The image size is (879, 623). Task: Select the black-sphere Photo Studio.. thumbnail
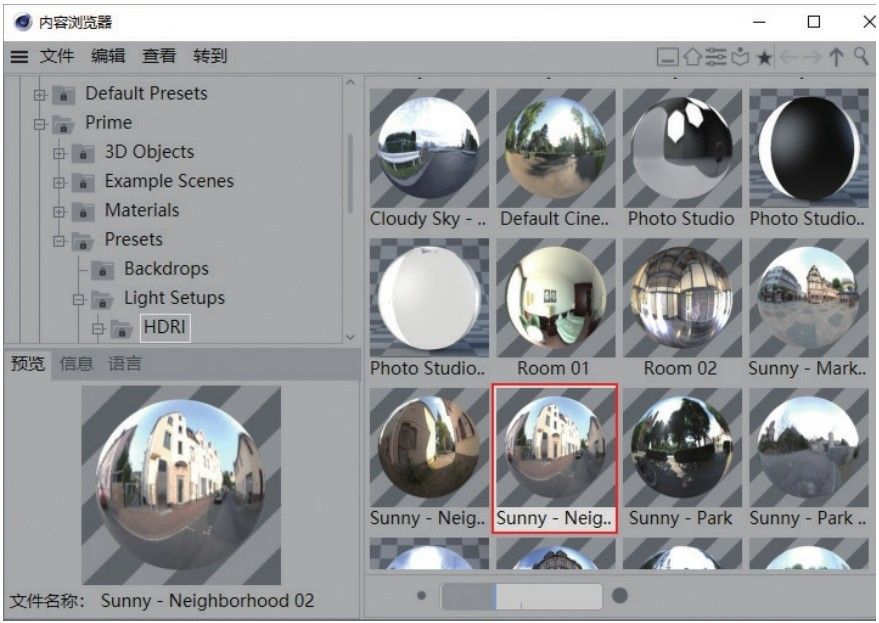(x=809, y=148)
